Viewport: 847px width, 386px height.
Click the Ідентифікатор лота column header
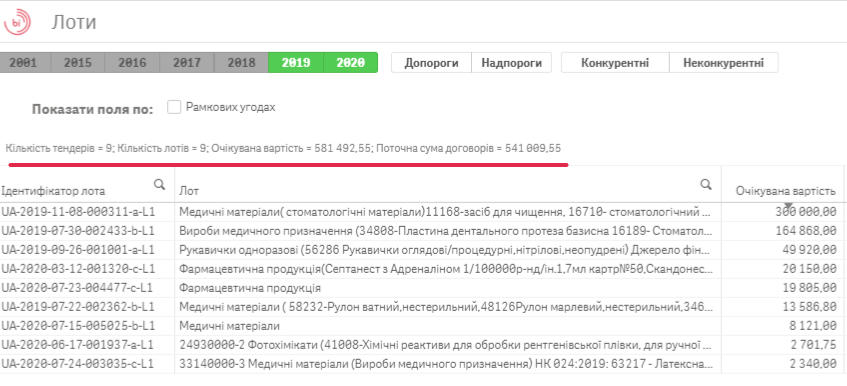[x=53, y=191]
